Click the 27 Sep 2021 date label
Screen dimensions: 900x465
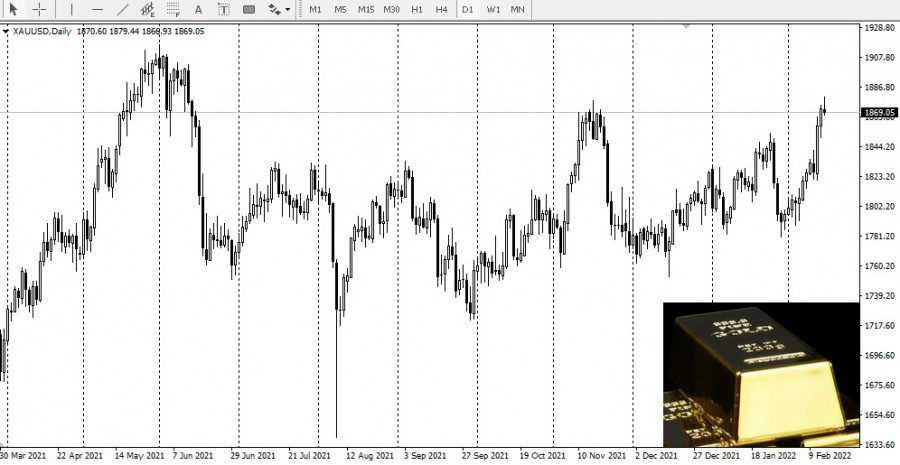point(486,456)
